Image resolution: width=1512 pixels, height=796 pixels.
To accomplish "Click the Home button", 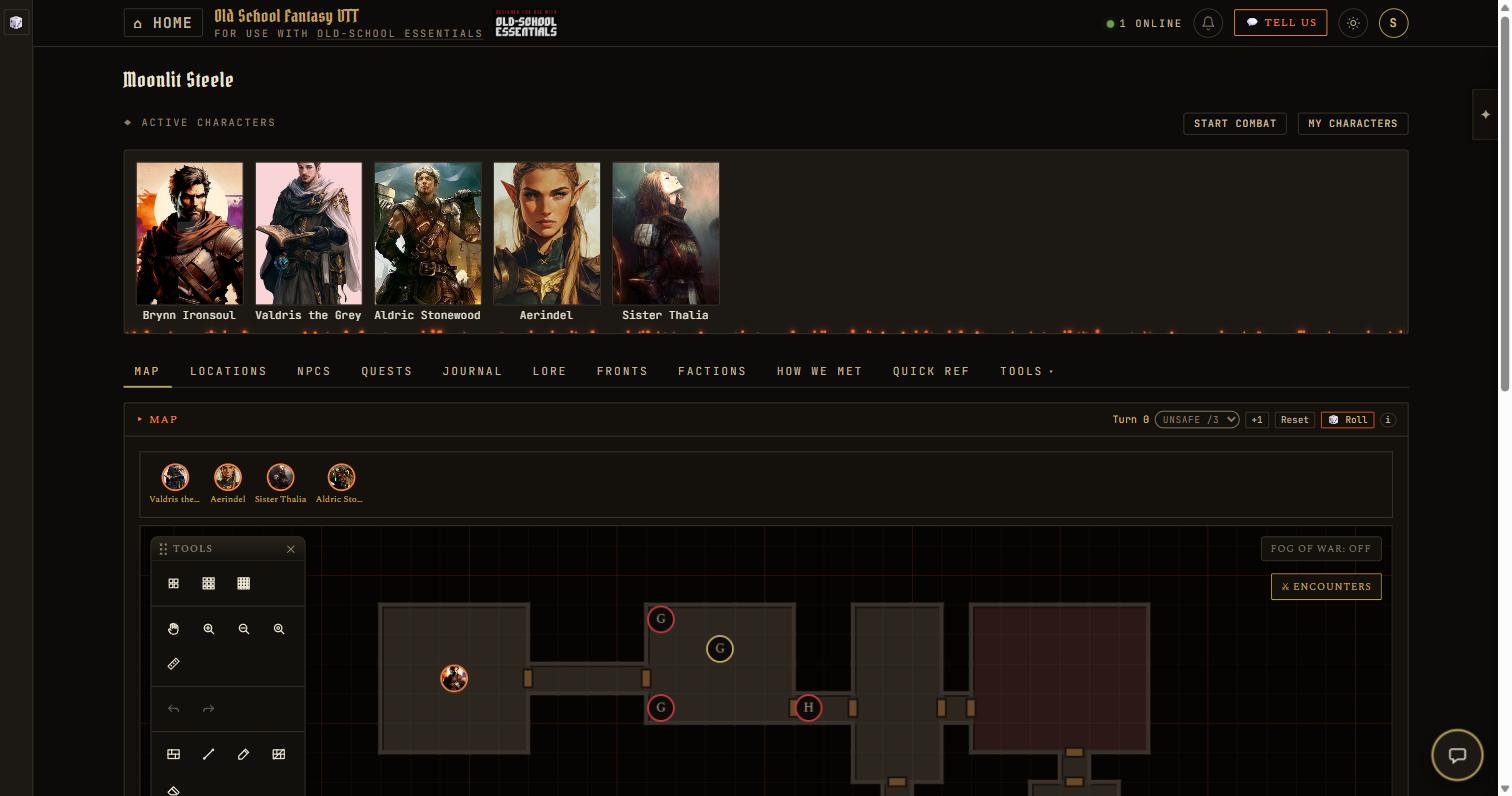I will point(164,23).
